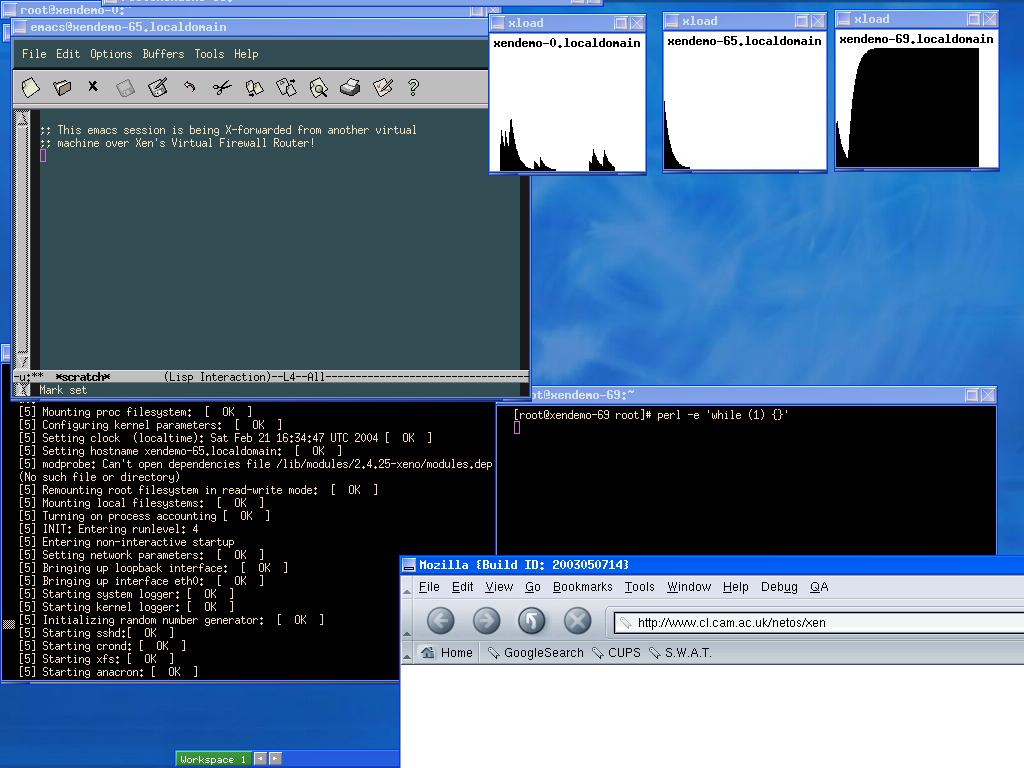Image resolution: width=1024 pixels, height=768 pixels.
Task: Click the GoogleSearch bookmark link
Action: click(536, 652)
